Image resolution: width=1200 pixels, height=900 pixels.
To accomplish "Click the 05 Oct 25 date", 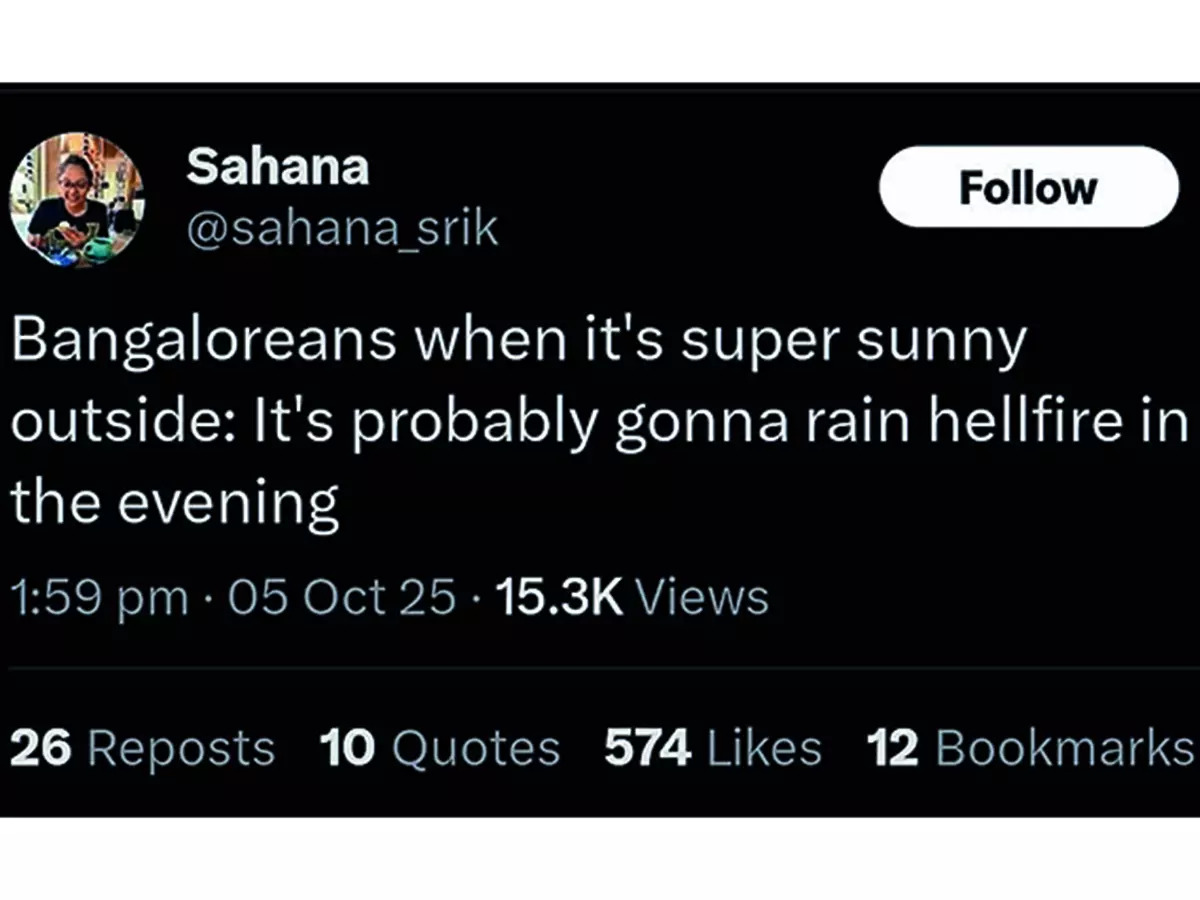I will 342,597.
